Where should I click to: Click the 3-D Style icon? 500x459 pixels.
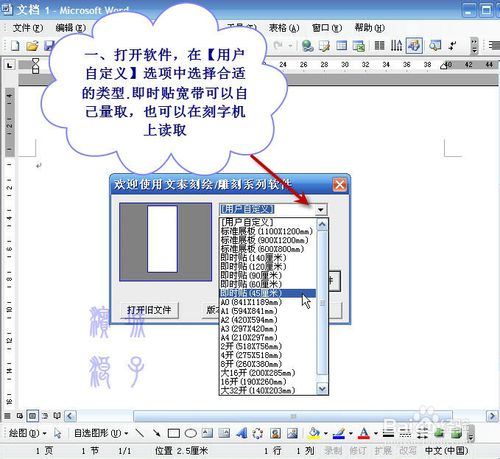coord(456,433)
